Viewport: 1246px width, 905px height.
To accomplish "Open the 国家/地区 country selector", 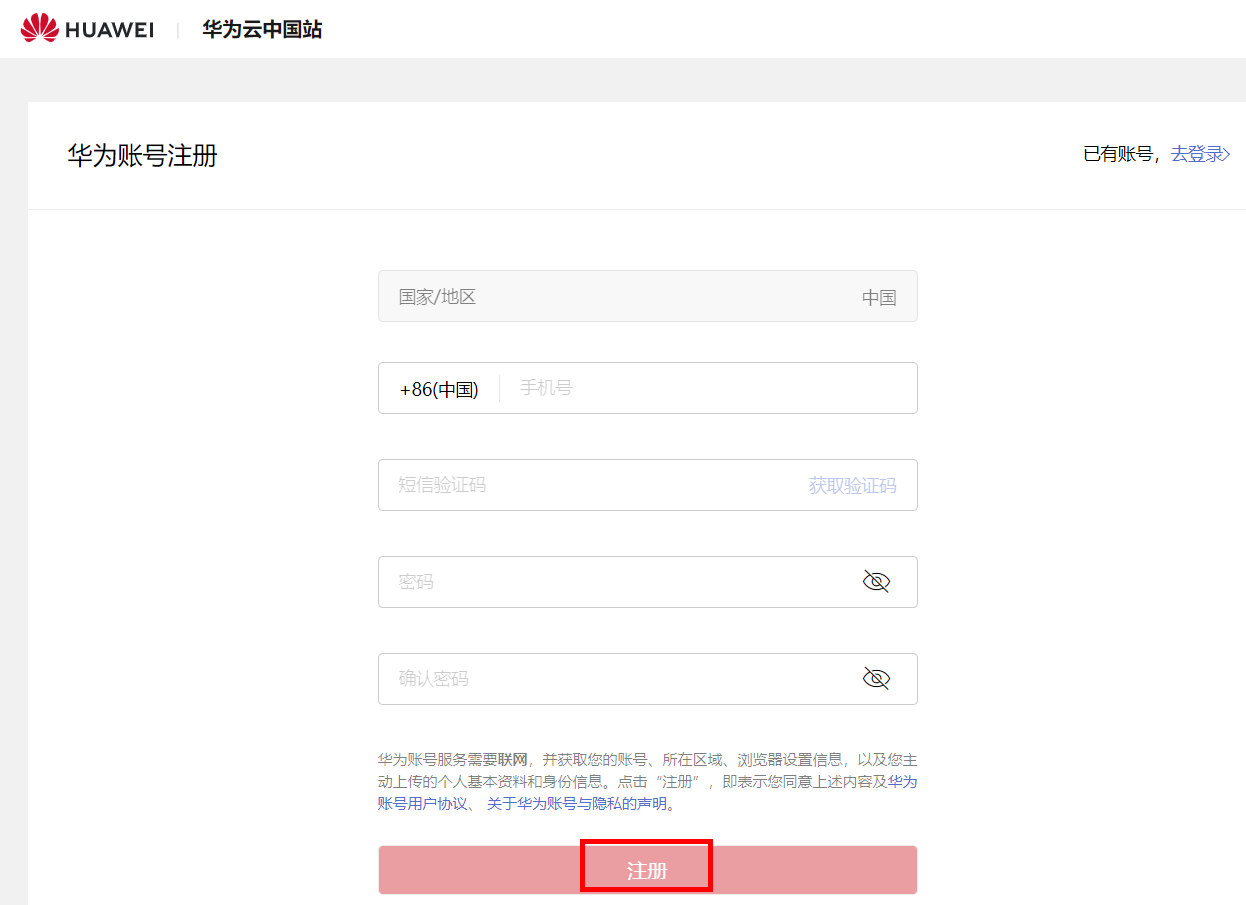I will (647, 296).
